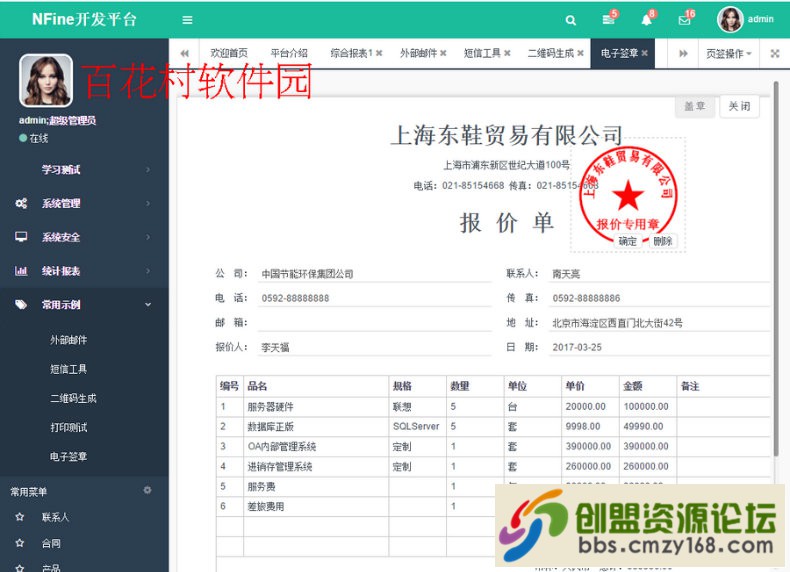Screen dimensions: 790x572
Task: Click the sidebar user profile photo
Action: coord(46,81)
